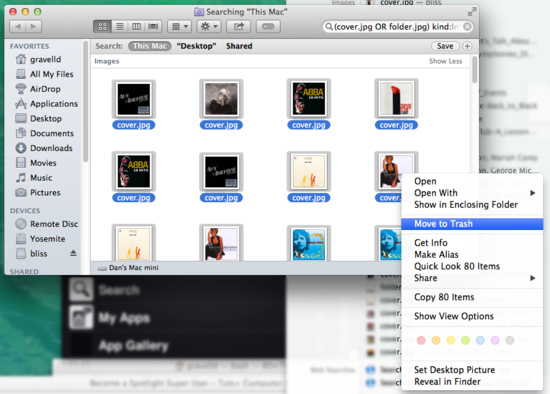Viewport: 550px width, 394px height.
Task: Click the Edit Tags toolbar button
Action: [268, 27]
